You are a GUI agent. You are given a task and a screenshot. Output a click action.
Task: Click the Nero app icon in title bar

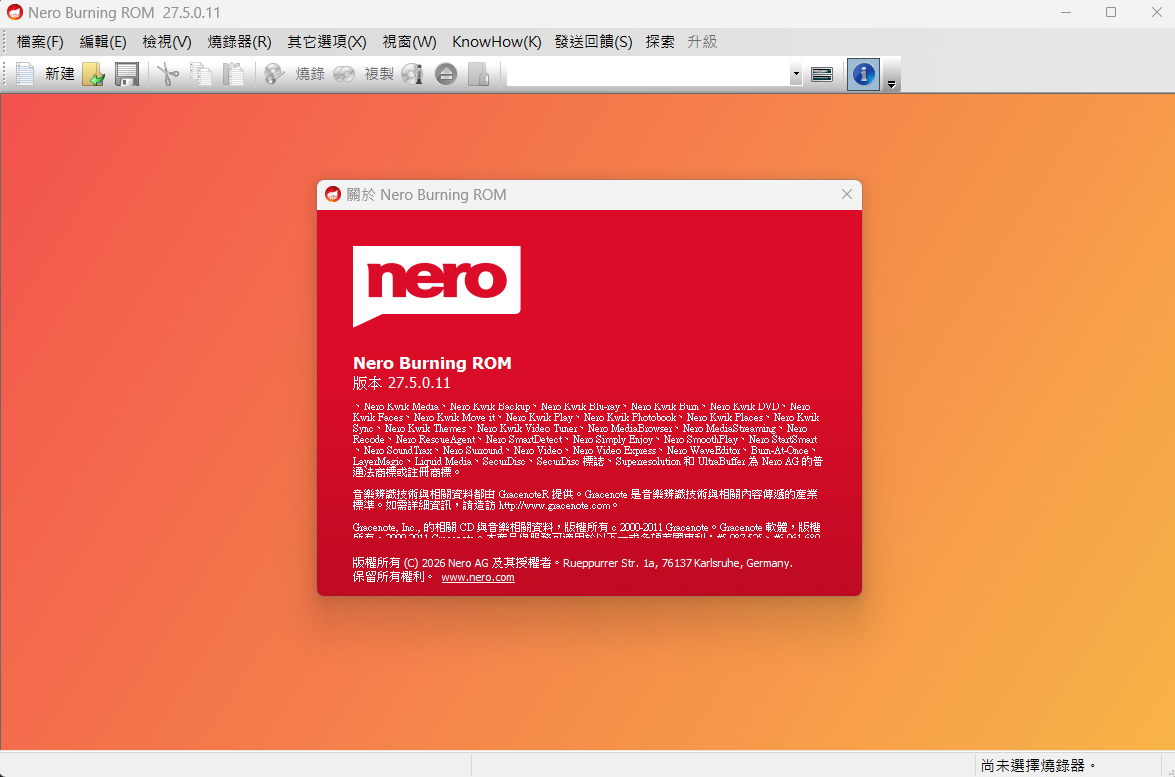pyautogui.click(x=15, y=12)
